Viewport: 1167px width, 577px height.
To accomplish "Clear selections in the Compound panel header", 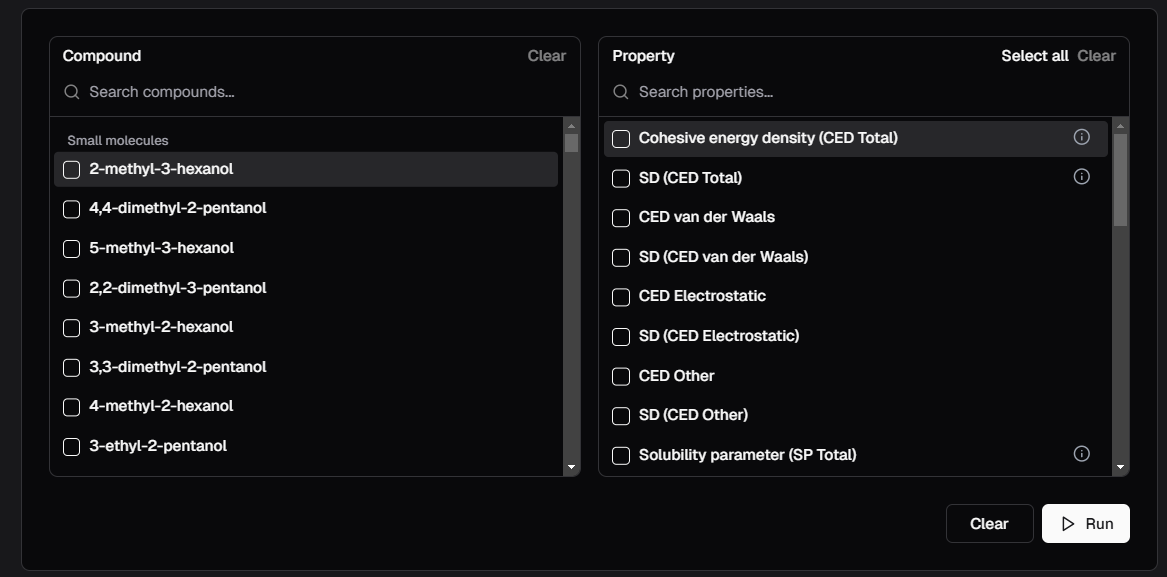I will click(x=546, y=56).
